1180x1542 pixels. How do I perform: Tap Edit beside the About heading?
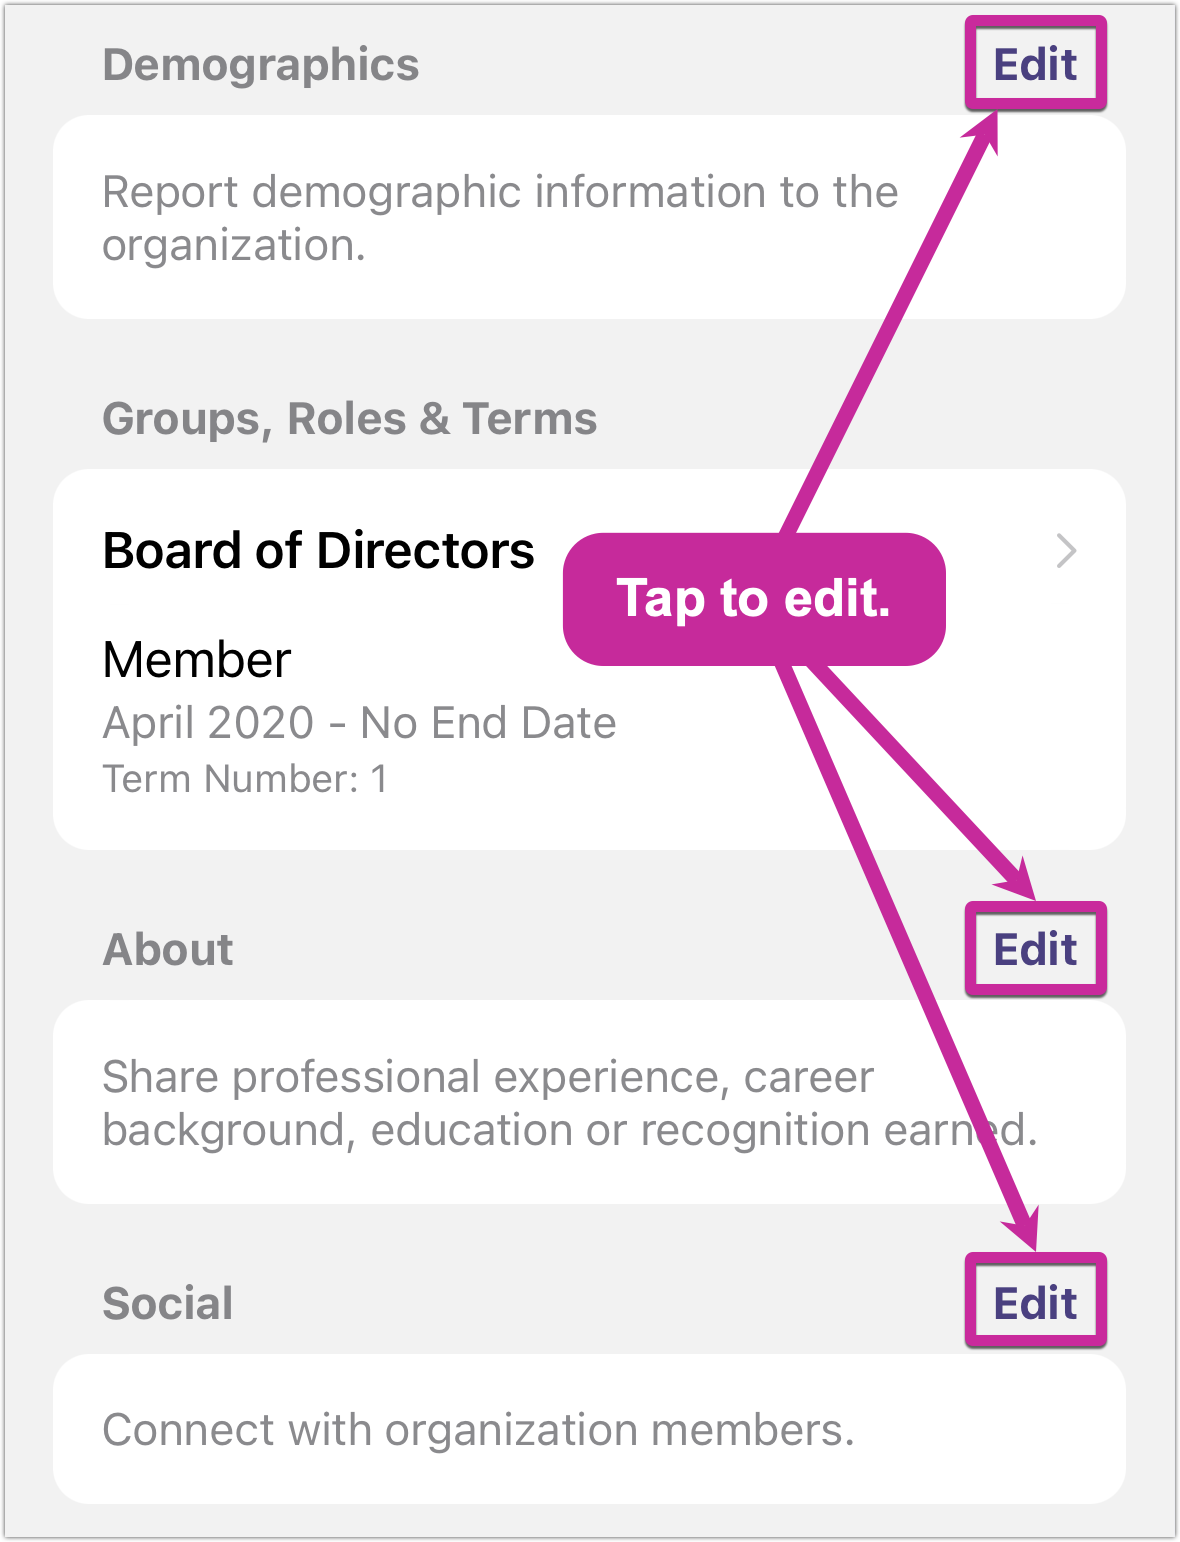(x=1035, y=949)
